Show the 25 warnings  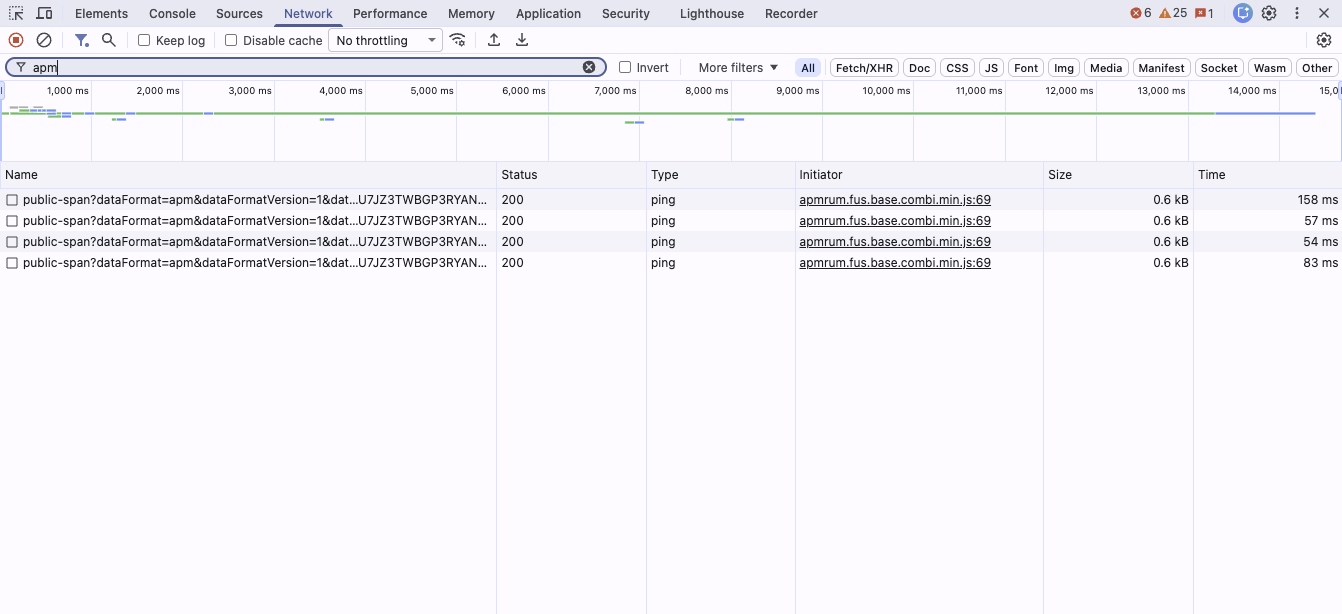pos(1173,13)
